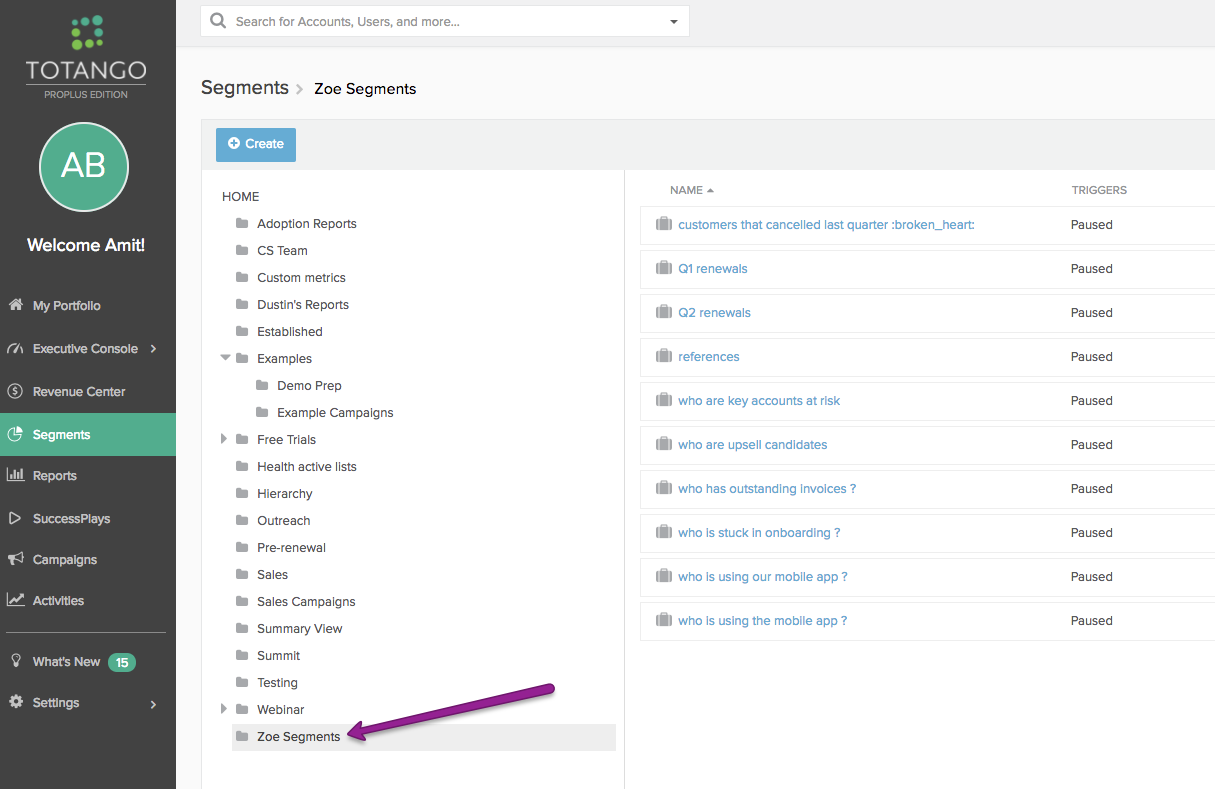This screenshot has width=1215, height=789.
Task: Select the Pre-renewal folder
Action: [x=291, y=548]
